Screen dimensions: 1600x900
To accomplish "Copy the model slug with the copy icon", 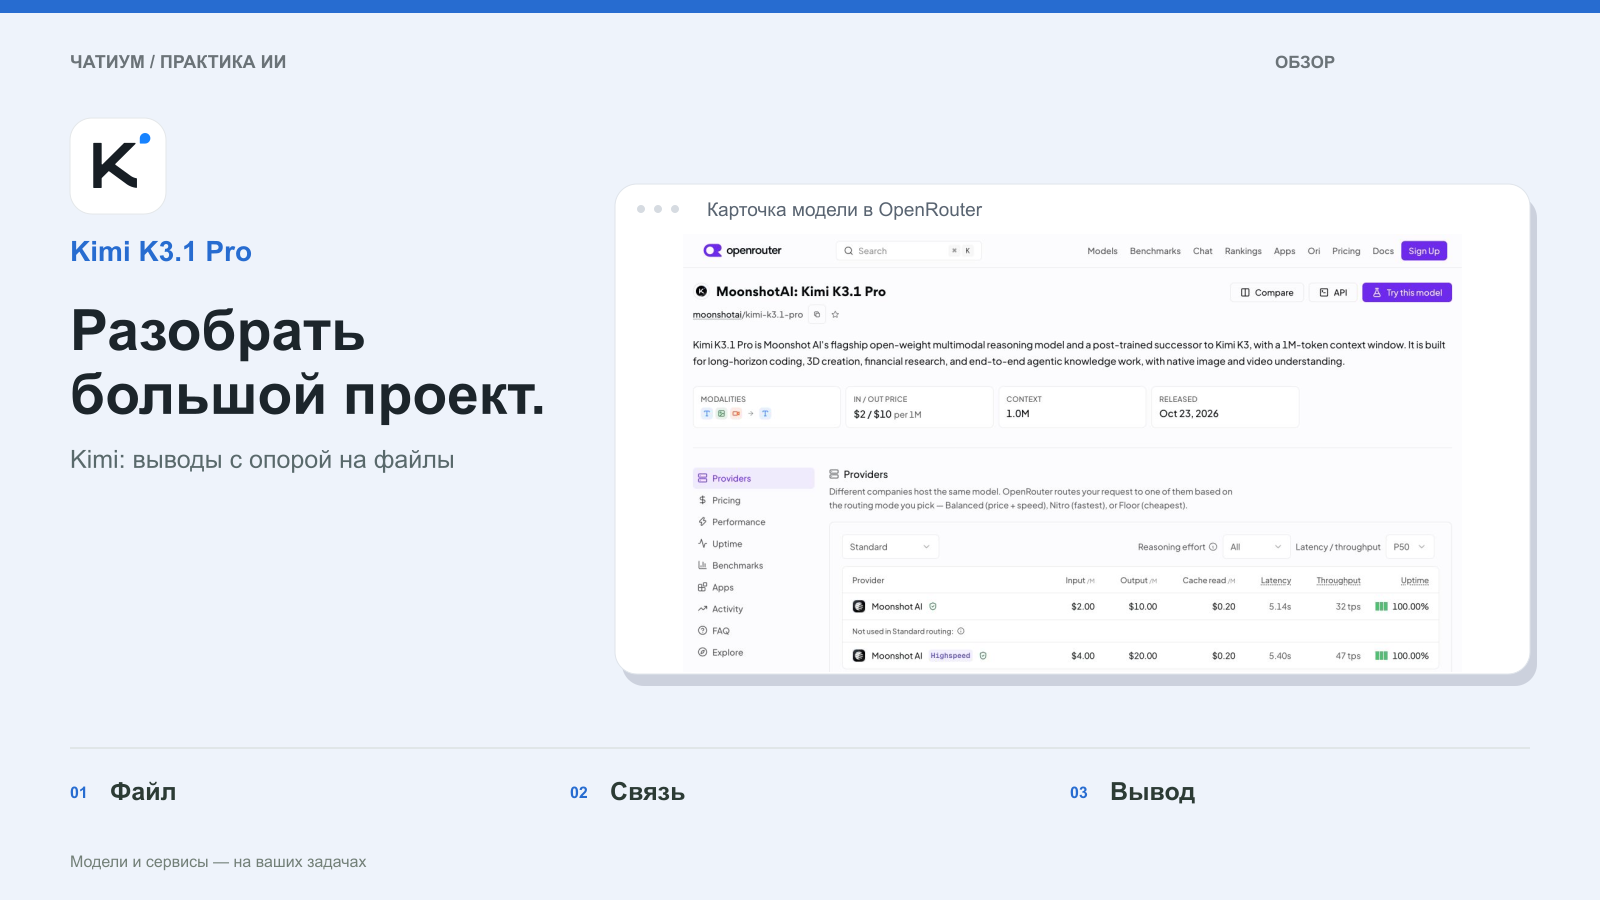I will [x=817, y=315].
